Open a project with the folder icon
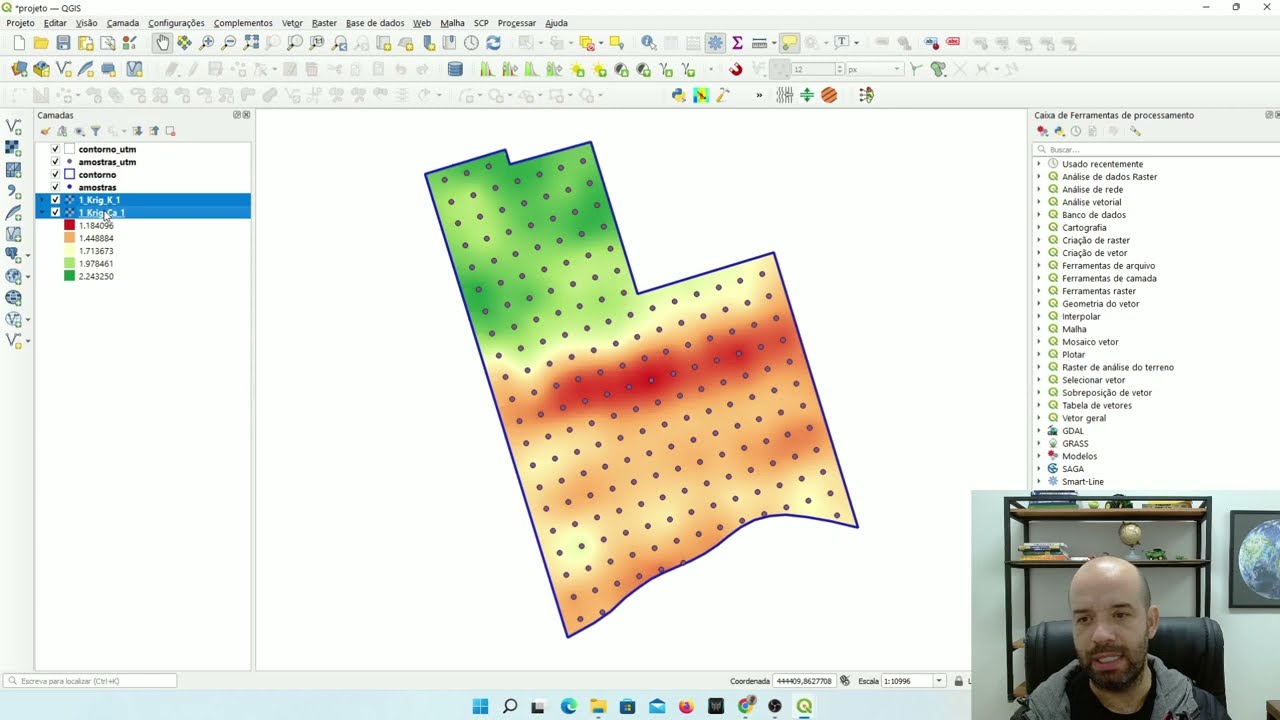Viewport: 1280px width, 720px height. pos(41,43)
